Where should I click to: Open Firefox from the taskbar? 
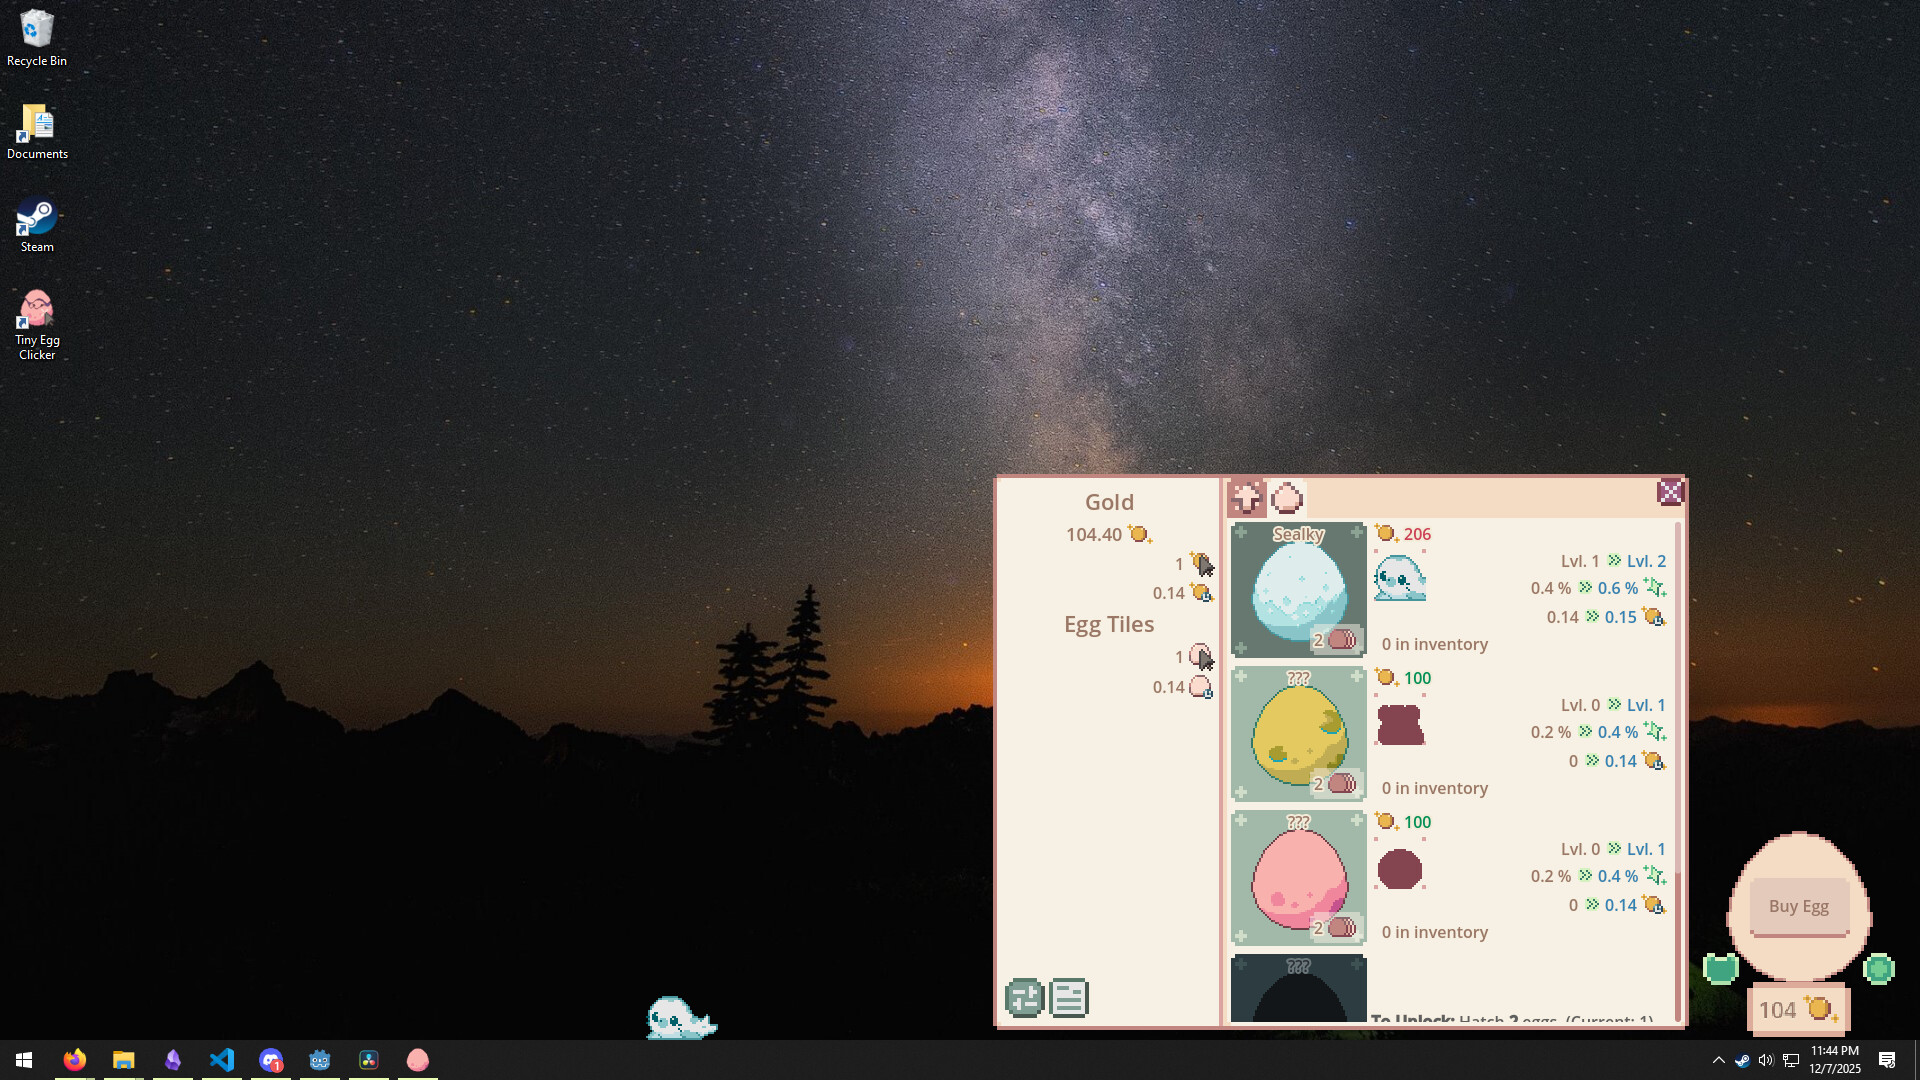[x=74, y=1059]
